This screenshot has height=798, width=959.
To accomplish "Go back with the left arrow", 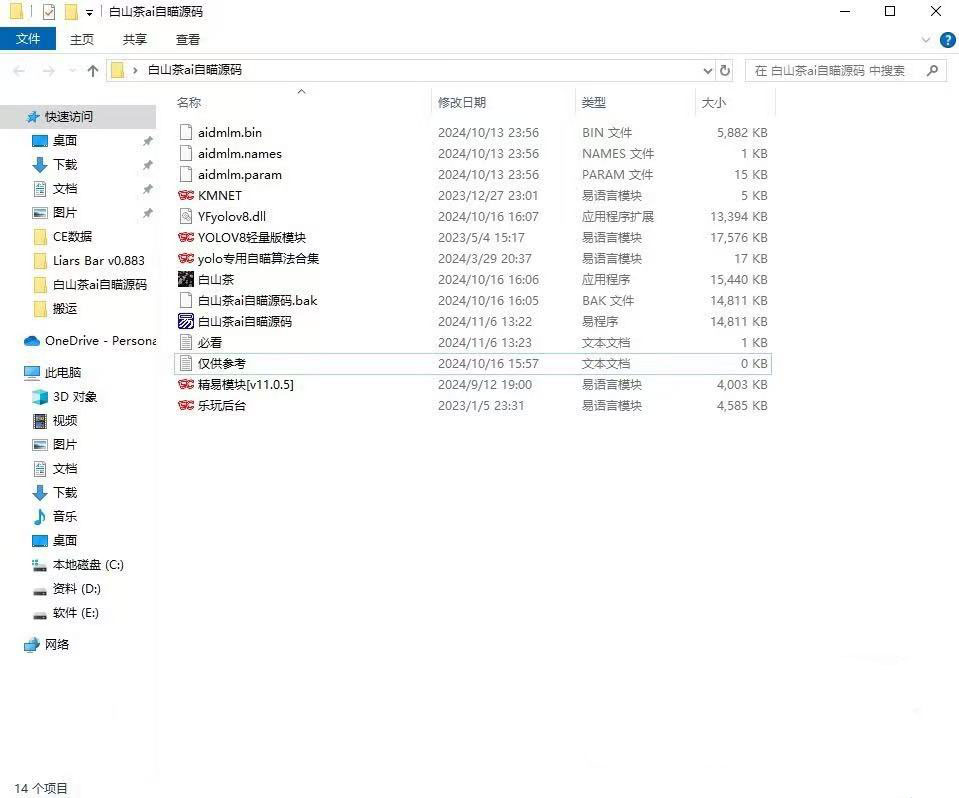I will tap(19, 71).
